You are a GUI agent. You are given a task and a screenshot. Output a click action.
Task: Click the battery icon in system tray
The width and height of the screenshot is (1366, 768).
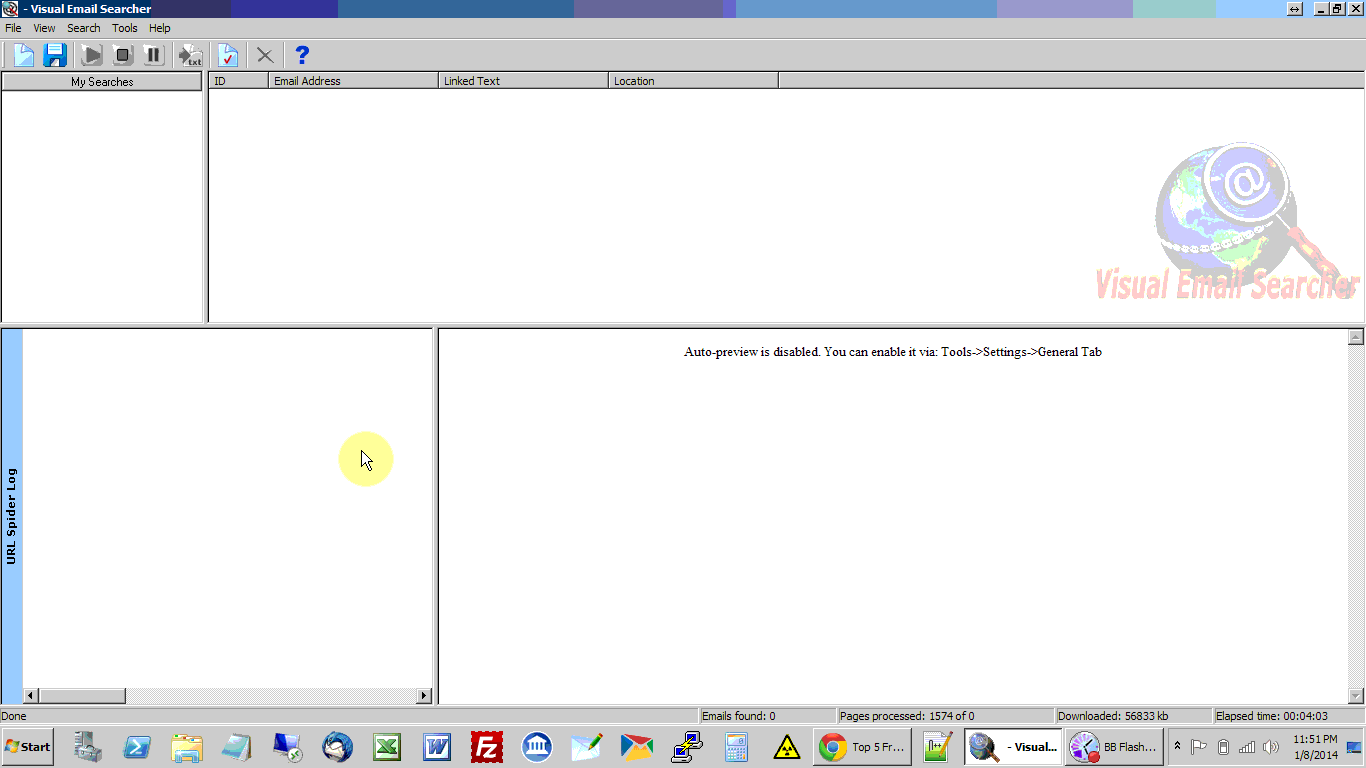coord(1223,747)
